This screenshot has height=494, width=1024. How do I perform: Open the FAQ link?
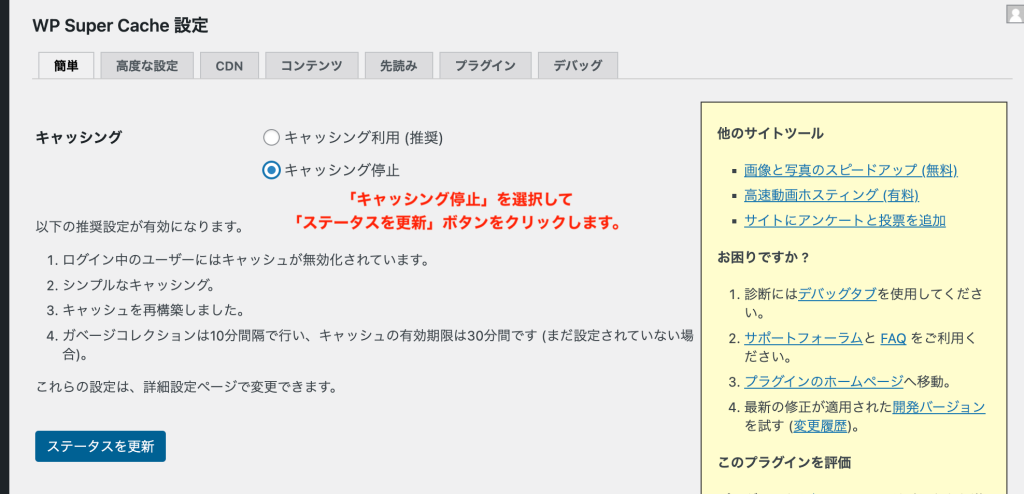(893, 338)
